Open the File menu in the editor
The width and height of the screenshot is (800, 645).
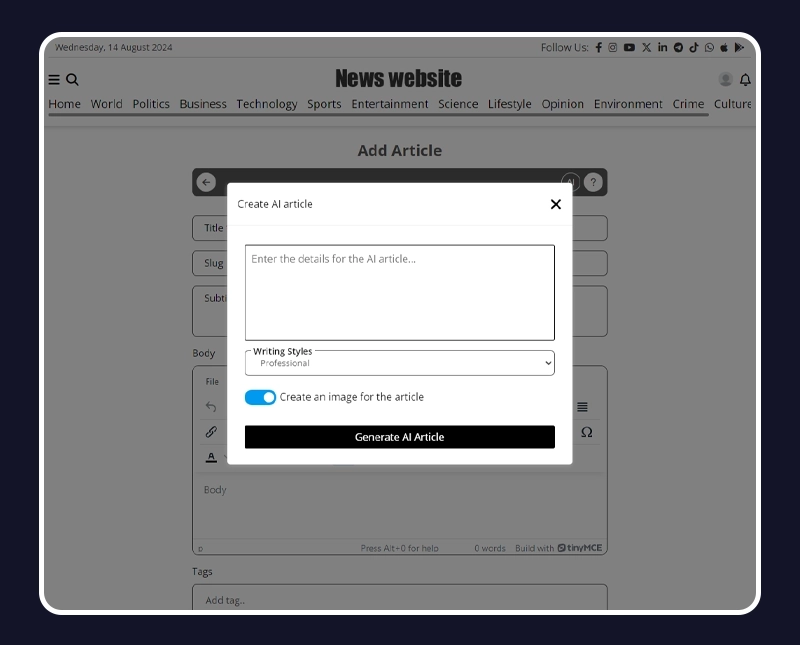(x=211, y=381)
